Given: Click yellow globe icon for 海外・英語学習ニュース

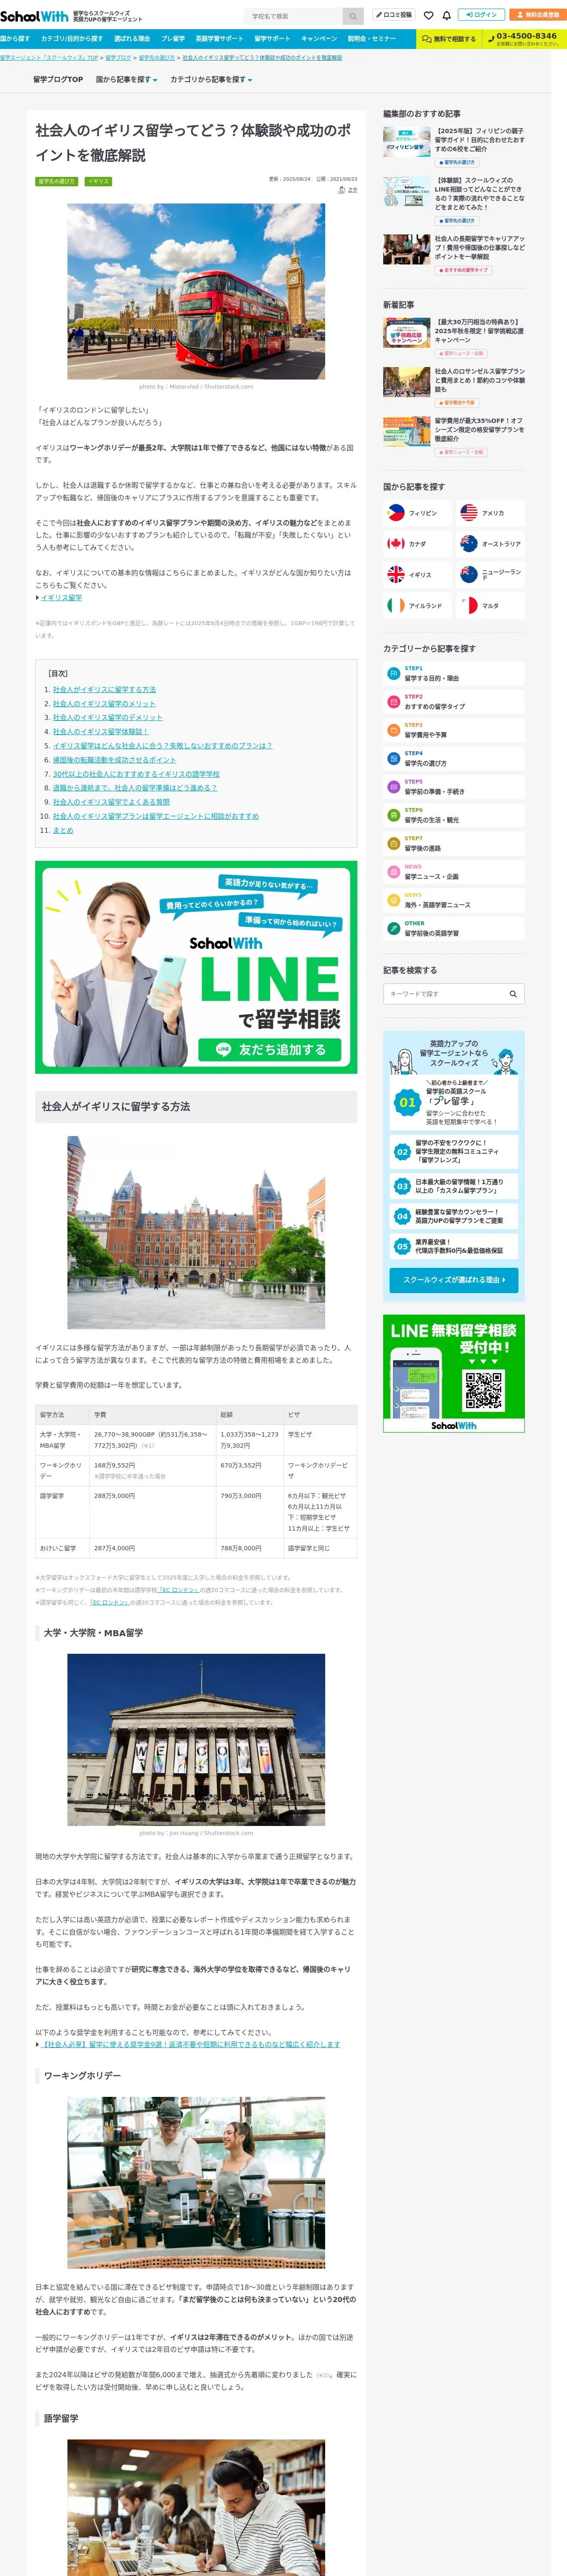Looking at the screenshot, I should [394, 901].
